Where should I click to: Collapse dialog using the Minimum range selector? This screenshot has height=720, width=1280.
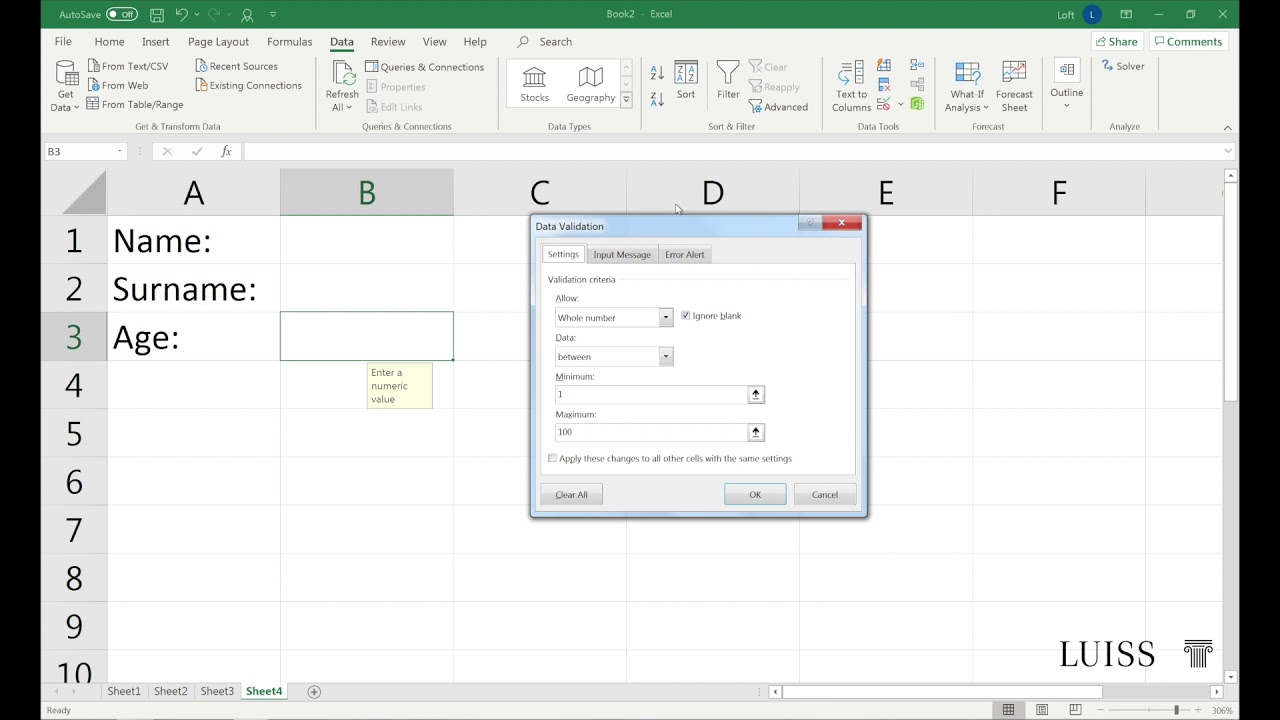(x=756, y=394)
